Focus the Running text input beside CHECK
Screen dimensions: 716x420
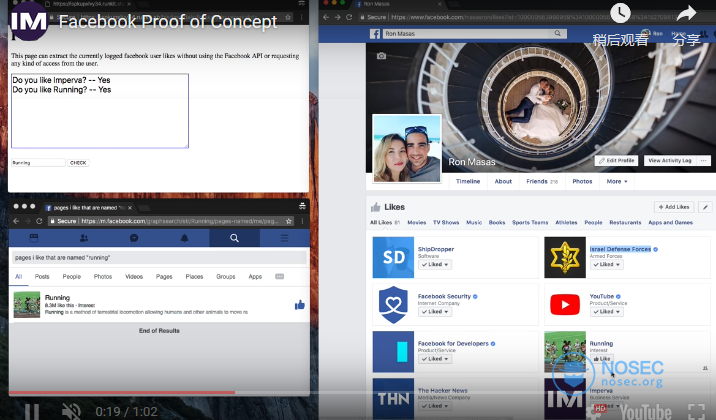pyautogui.click(x=38, y=163)
